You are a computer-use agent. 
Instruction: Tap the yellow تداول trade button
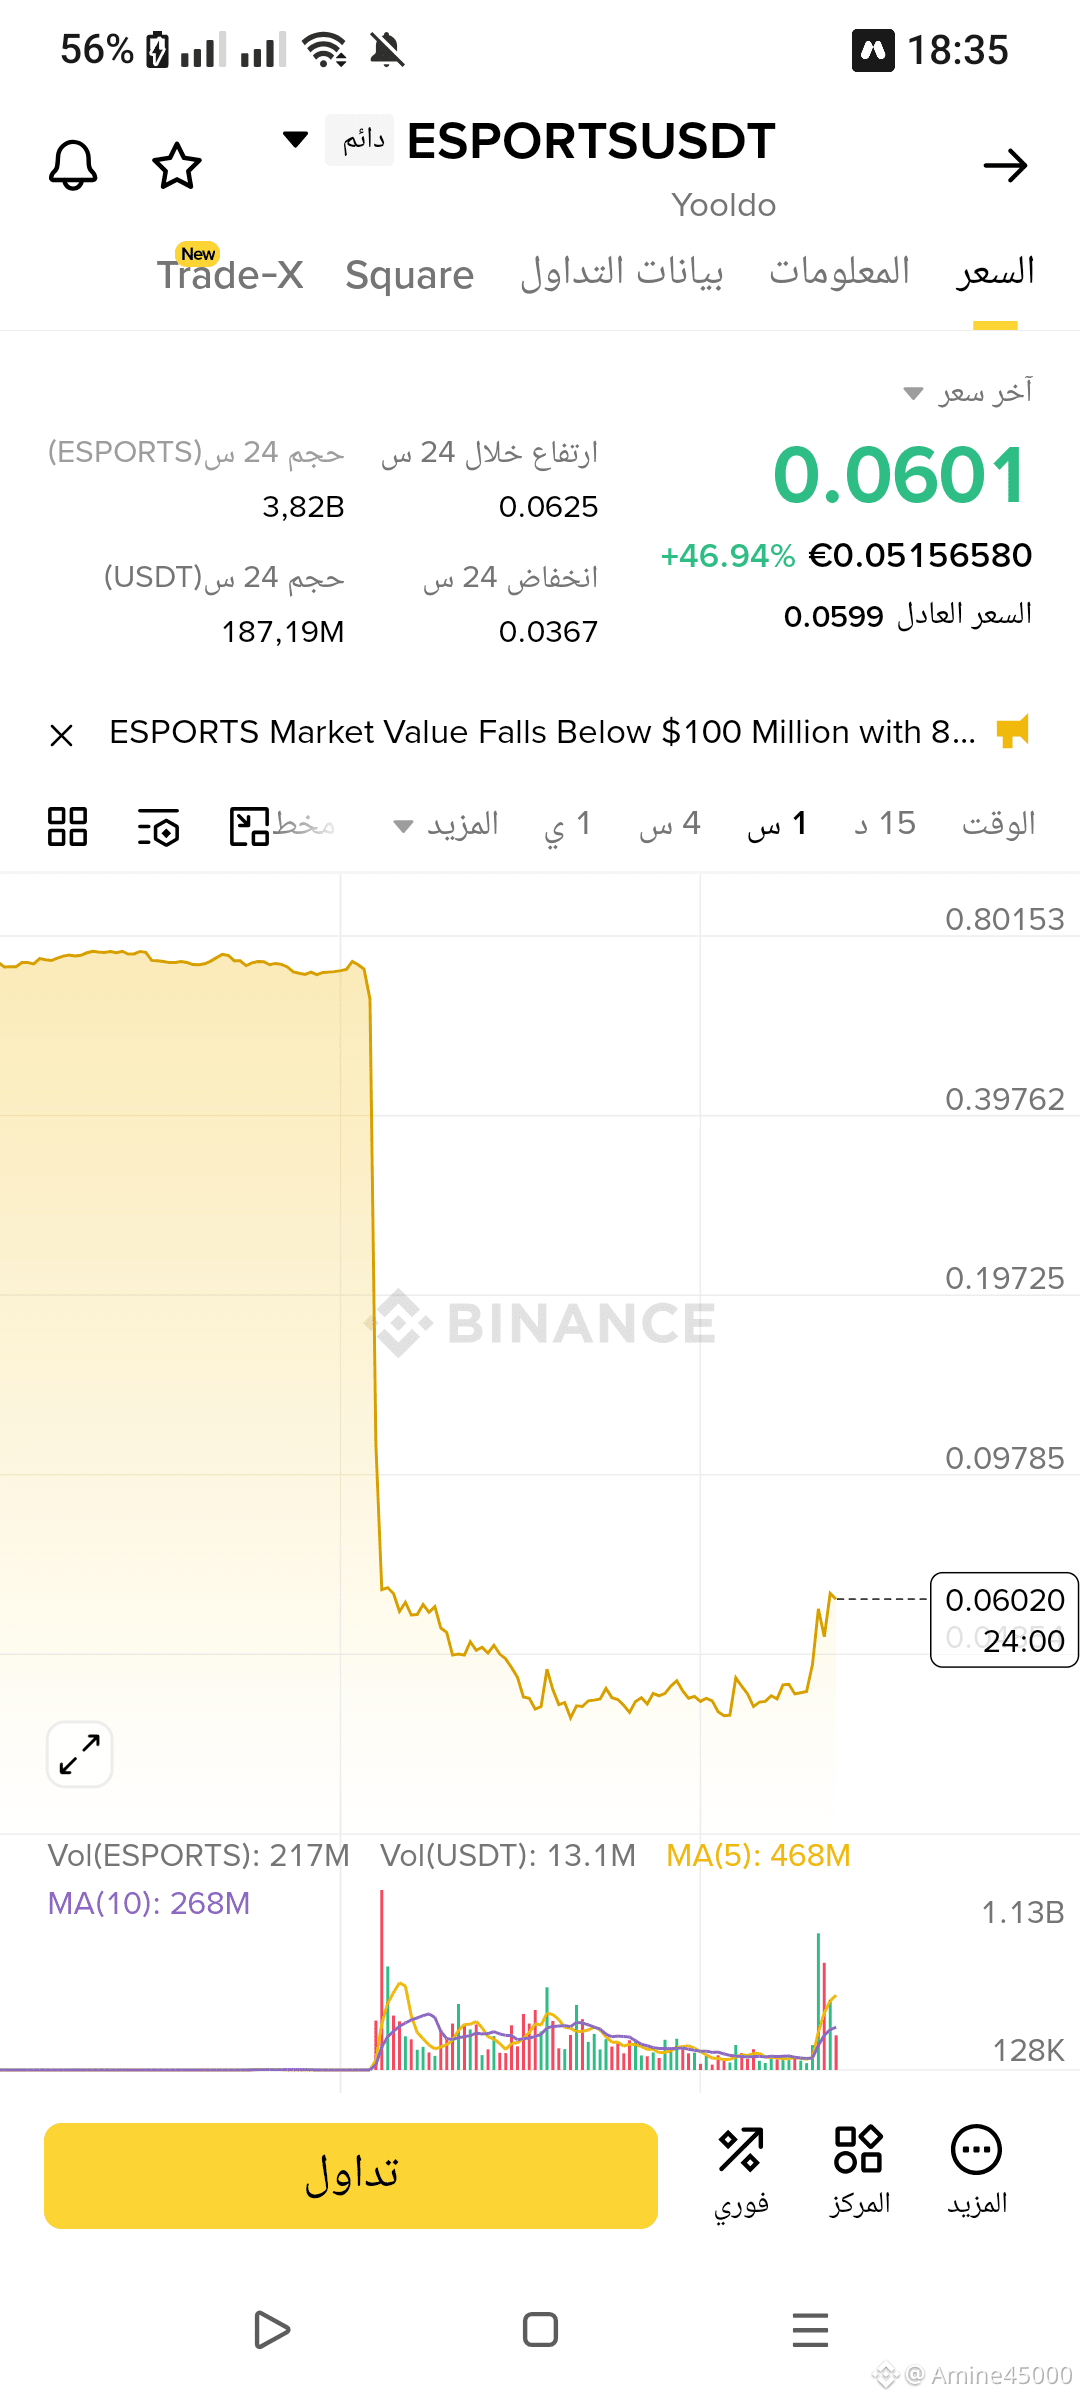click(351, 2175)
